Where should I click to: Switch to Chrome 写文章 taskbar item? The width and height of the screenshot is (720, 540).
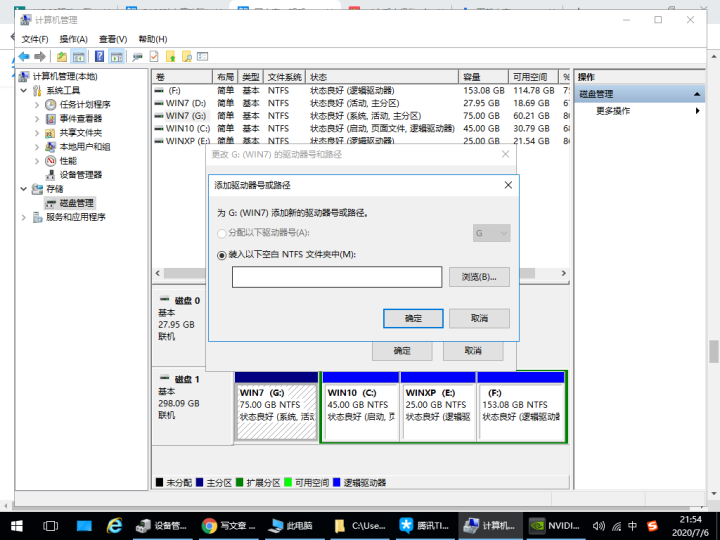click(x=229, y=526)
